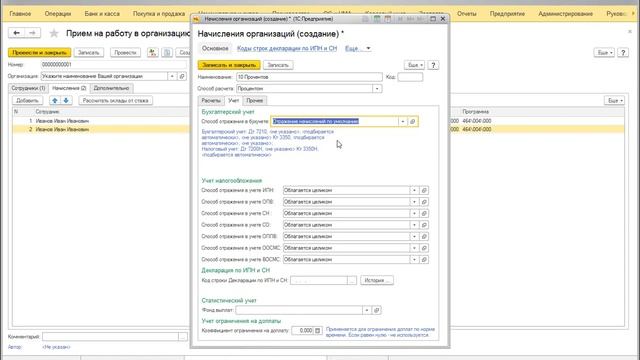This screenshot has width=640, height=360.
Task: Switch to the Сотрудники (1) tab
Action: coord(28,88)
